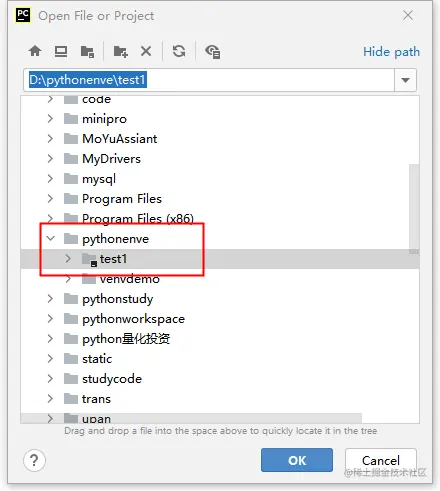The height and width of the screenshot is (491, 440).
Task: Select the MyDrivers folder
Action: pyautogui.click(x=111, y=159)
